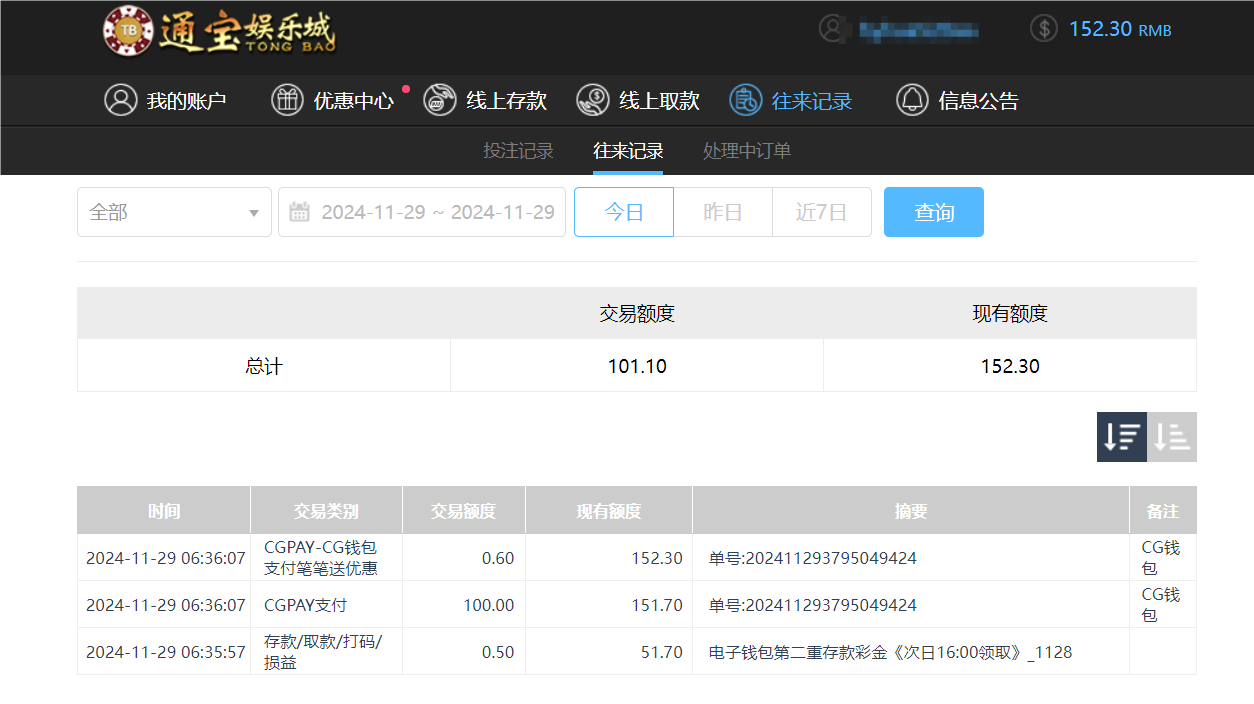Click the user avatar icon in the header
The image size is (1254, 704).
pyautogui.click(x=831, y=28)
